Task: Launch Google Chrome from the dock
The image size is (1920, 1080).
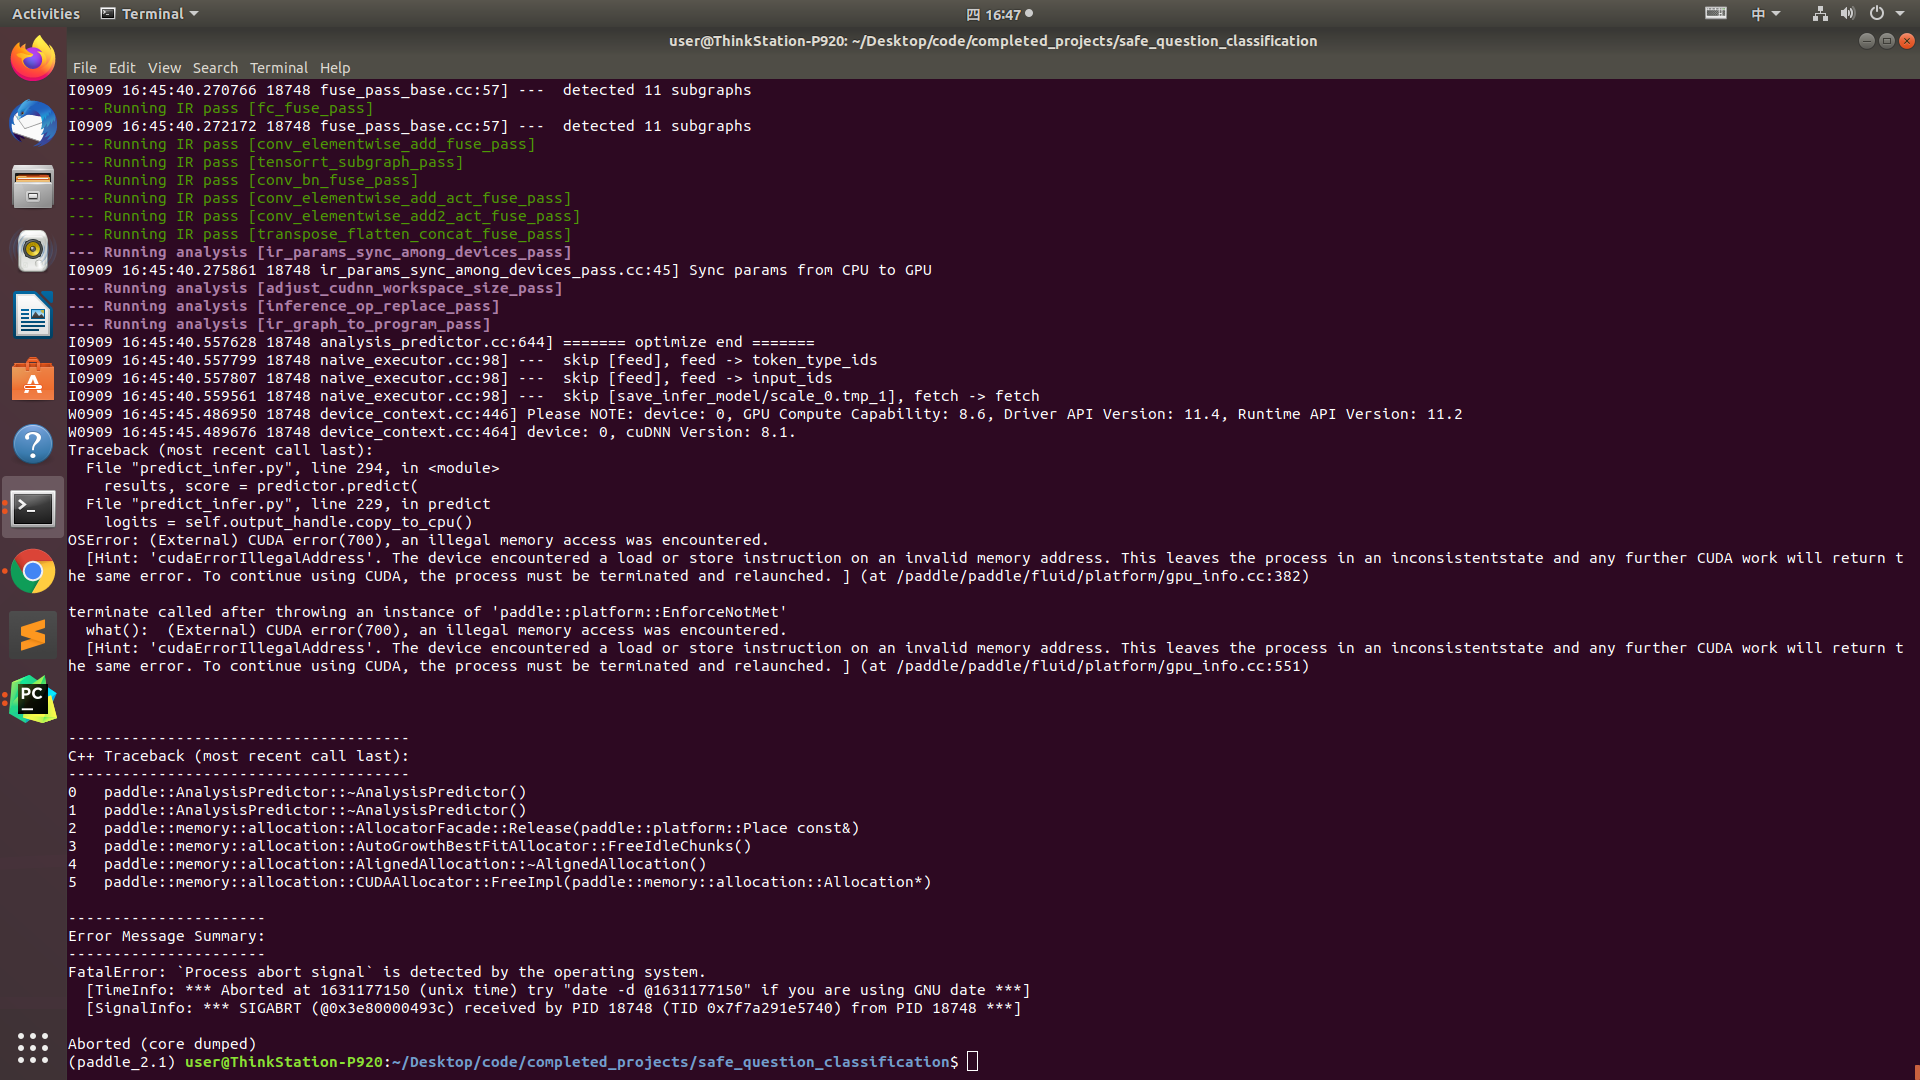Action: (33, 572)
